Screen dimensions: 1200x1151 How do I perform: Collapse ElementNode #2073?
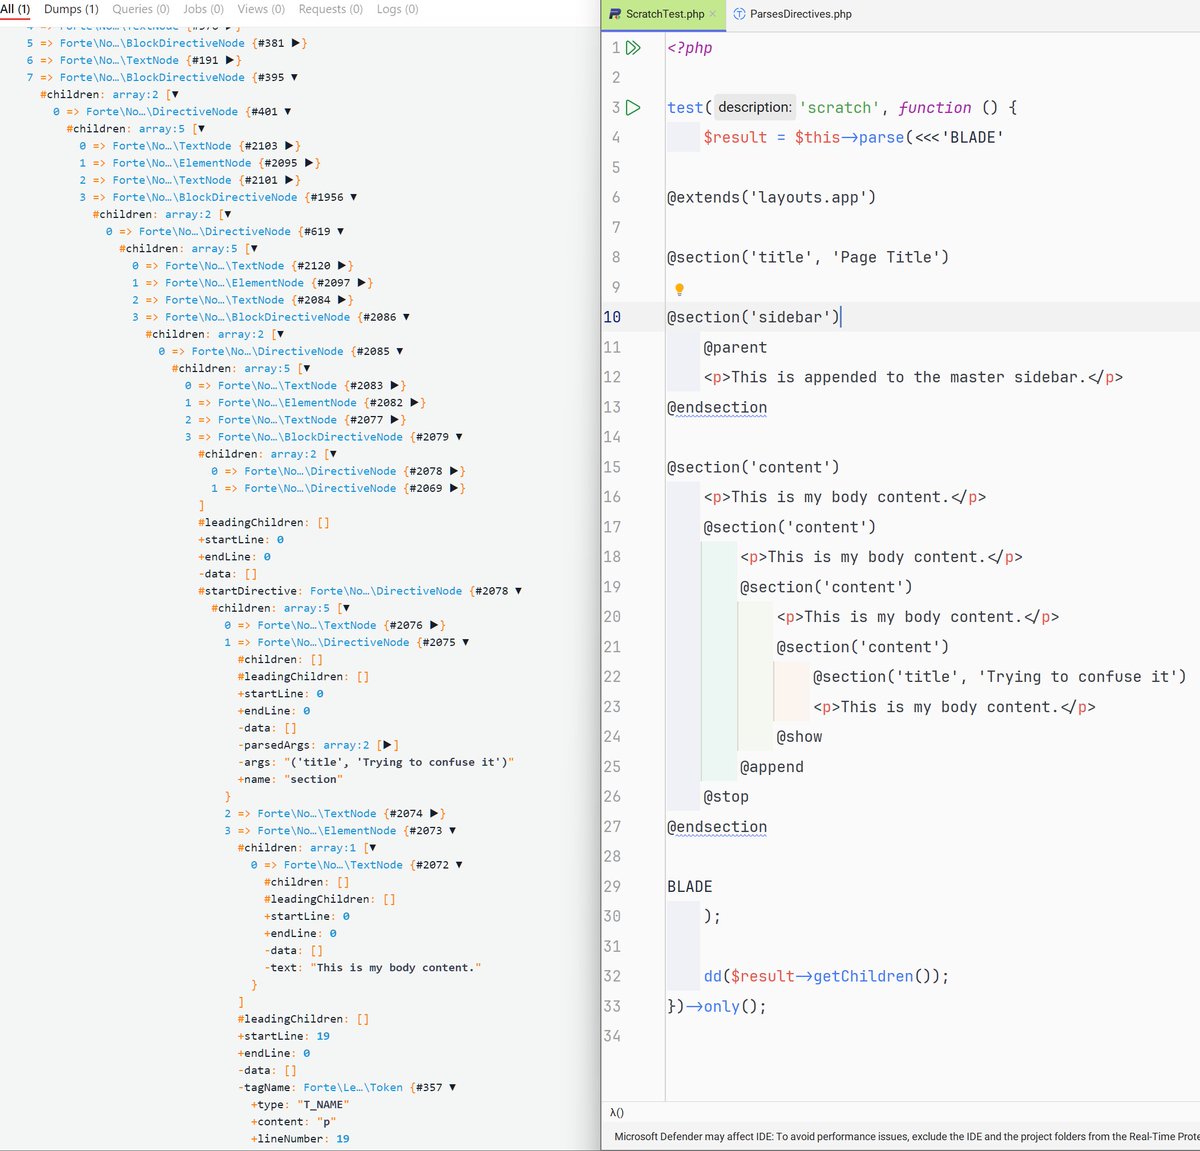452,831
